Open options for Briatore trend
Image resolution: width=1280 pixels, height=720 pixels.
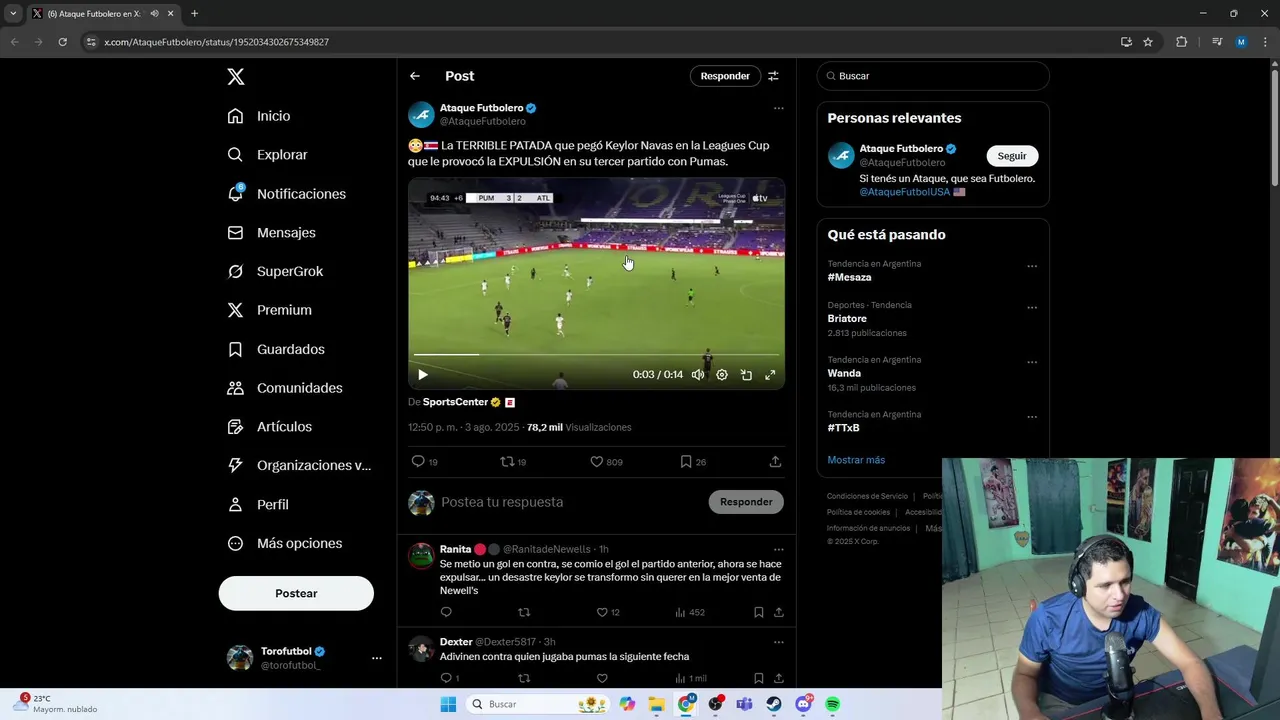point(1032,308)
